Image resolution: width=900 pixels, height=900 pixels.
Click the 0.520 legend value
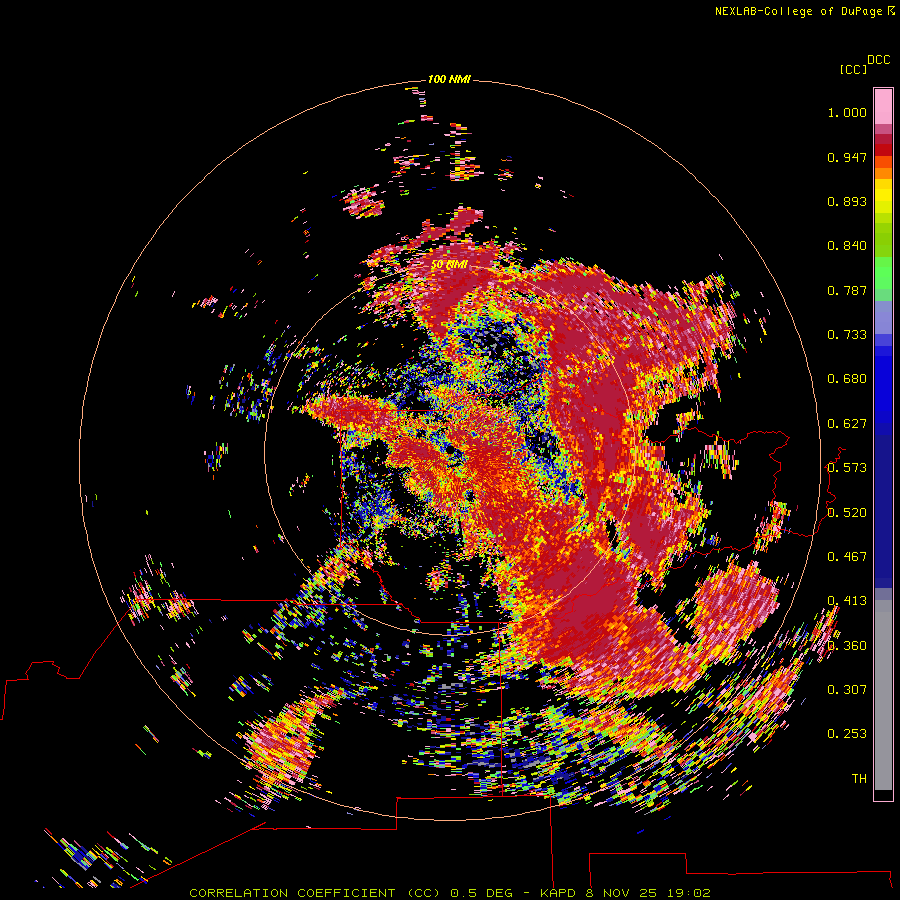(x=847, y=513)
